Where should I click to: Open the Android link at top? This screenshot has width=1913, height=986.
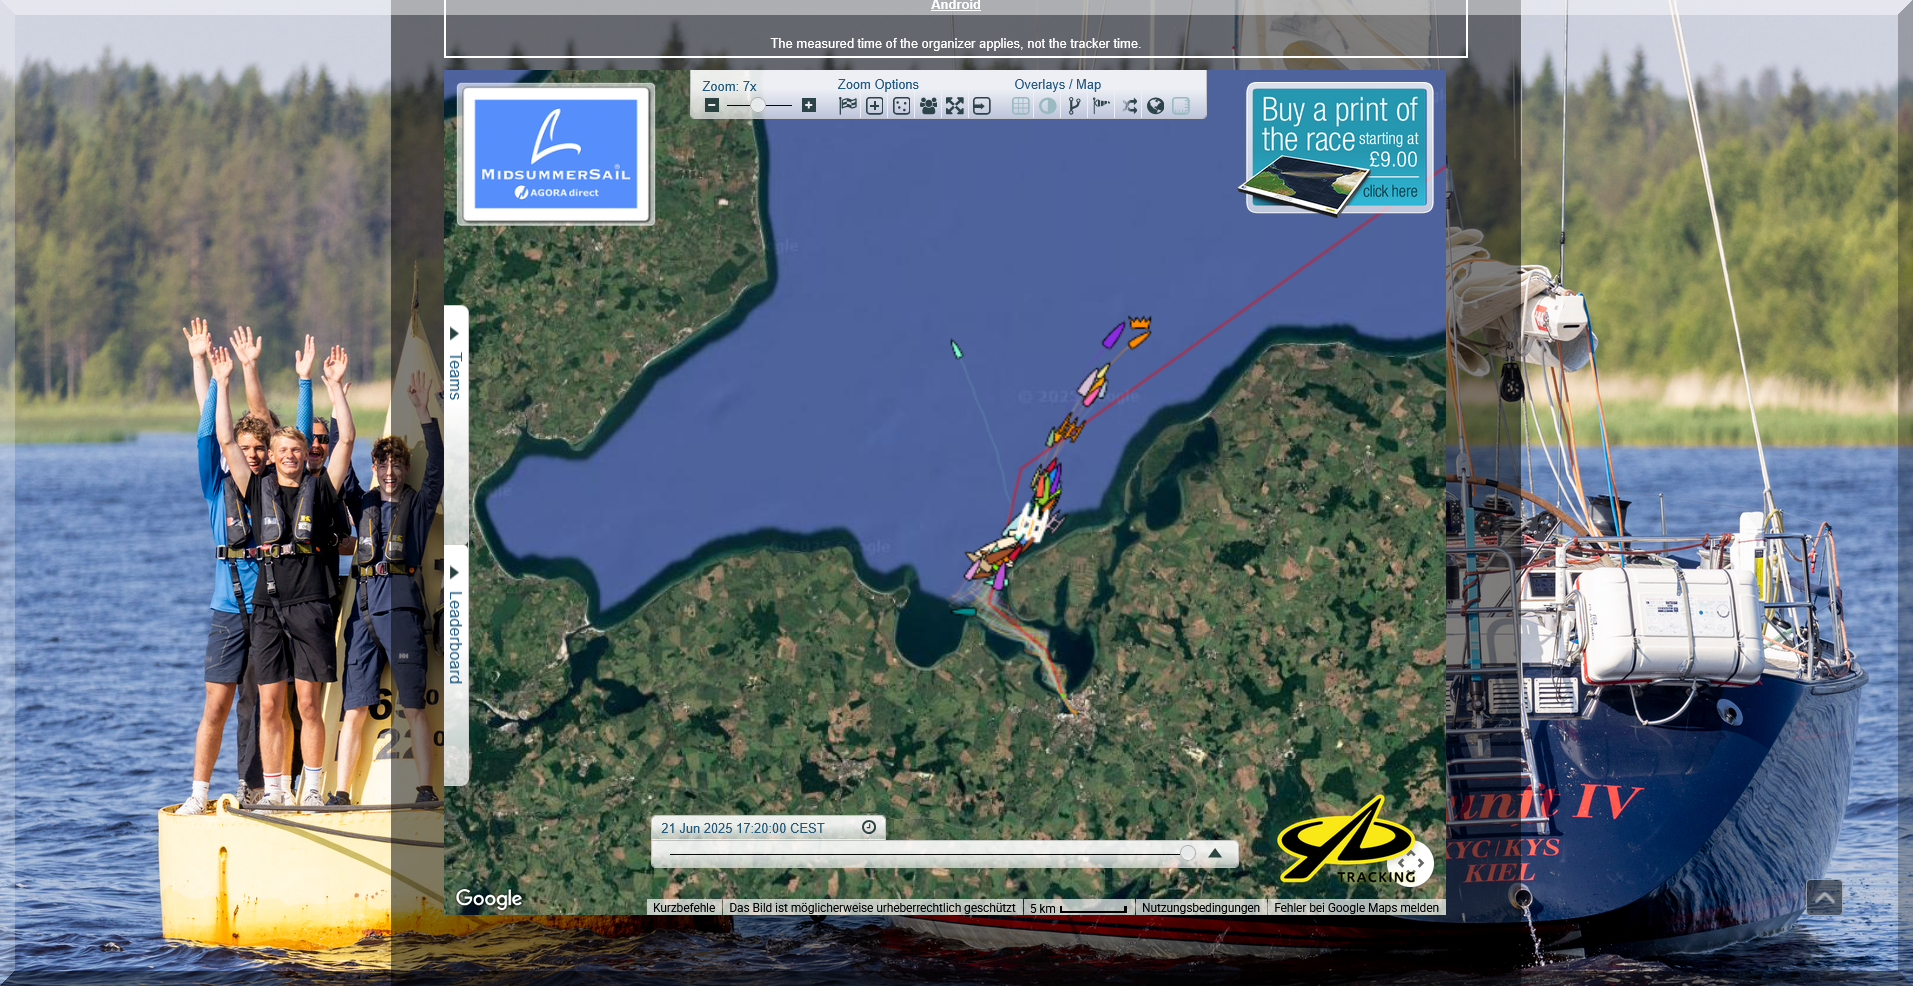coord(955,6)
